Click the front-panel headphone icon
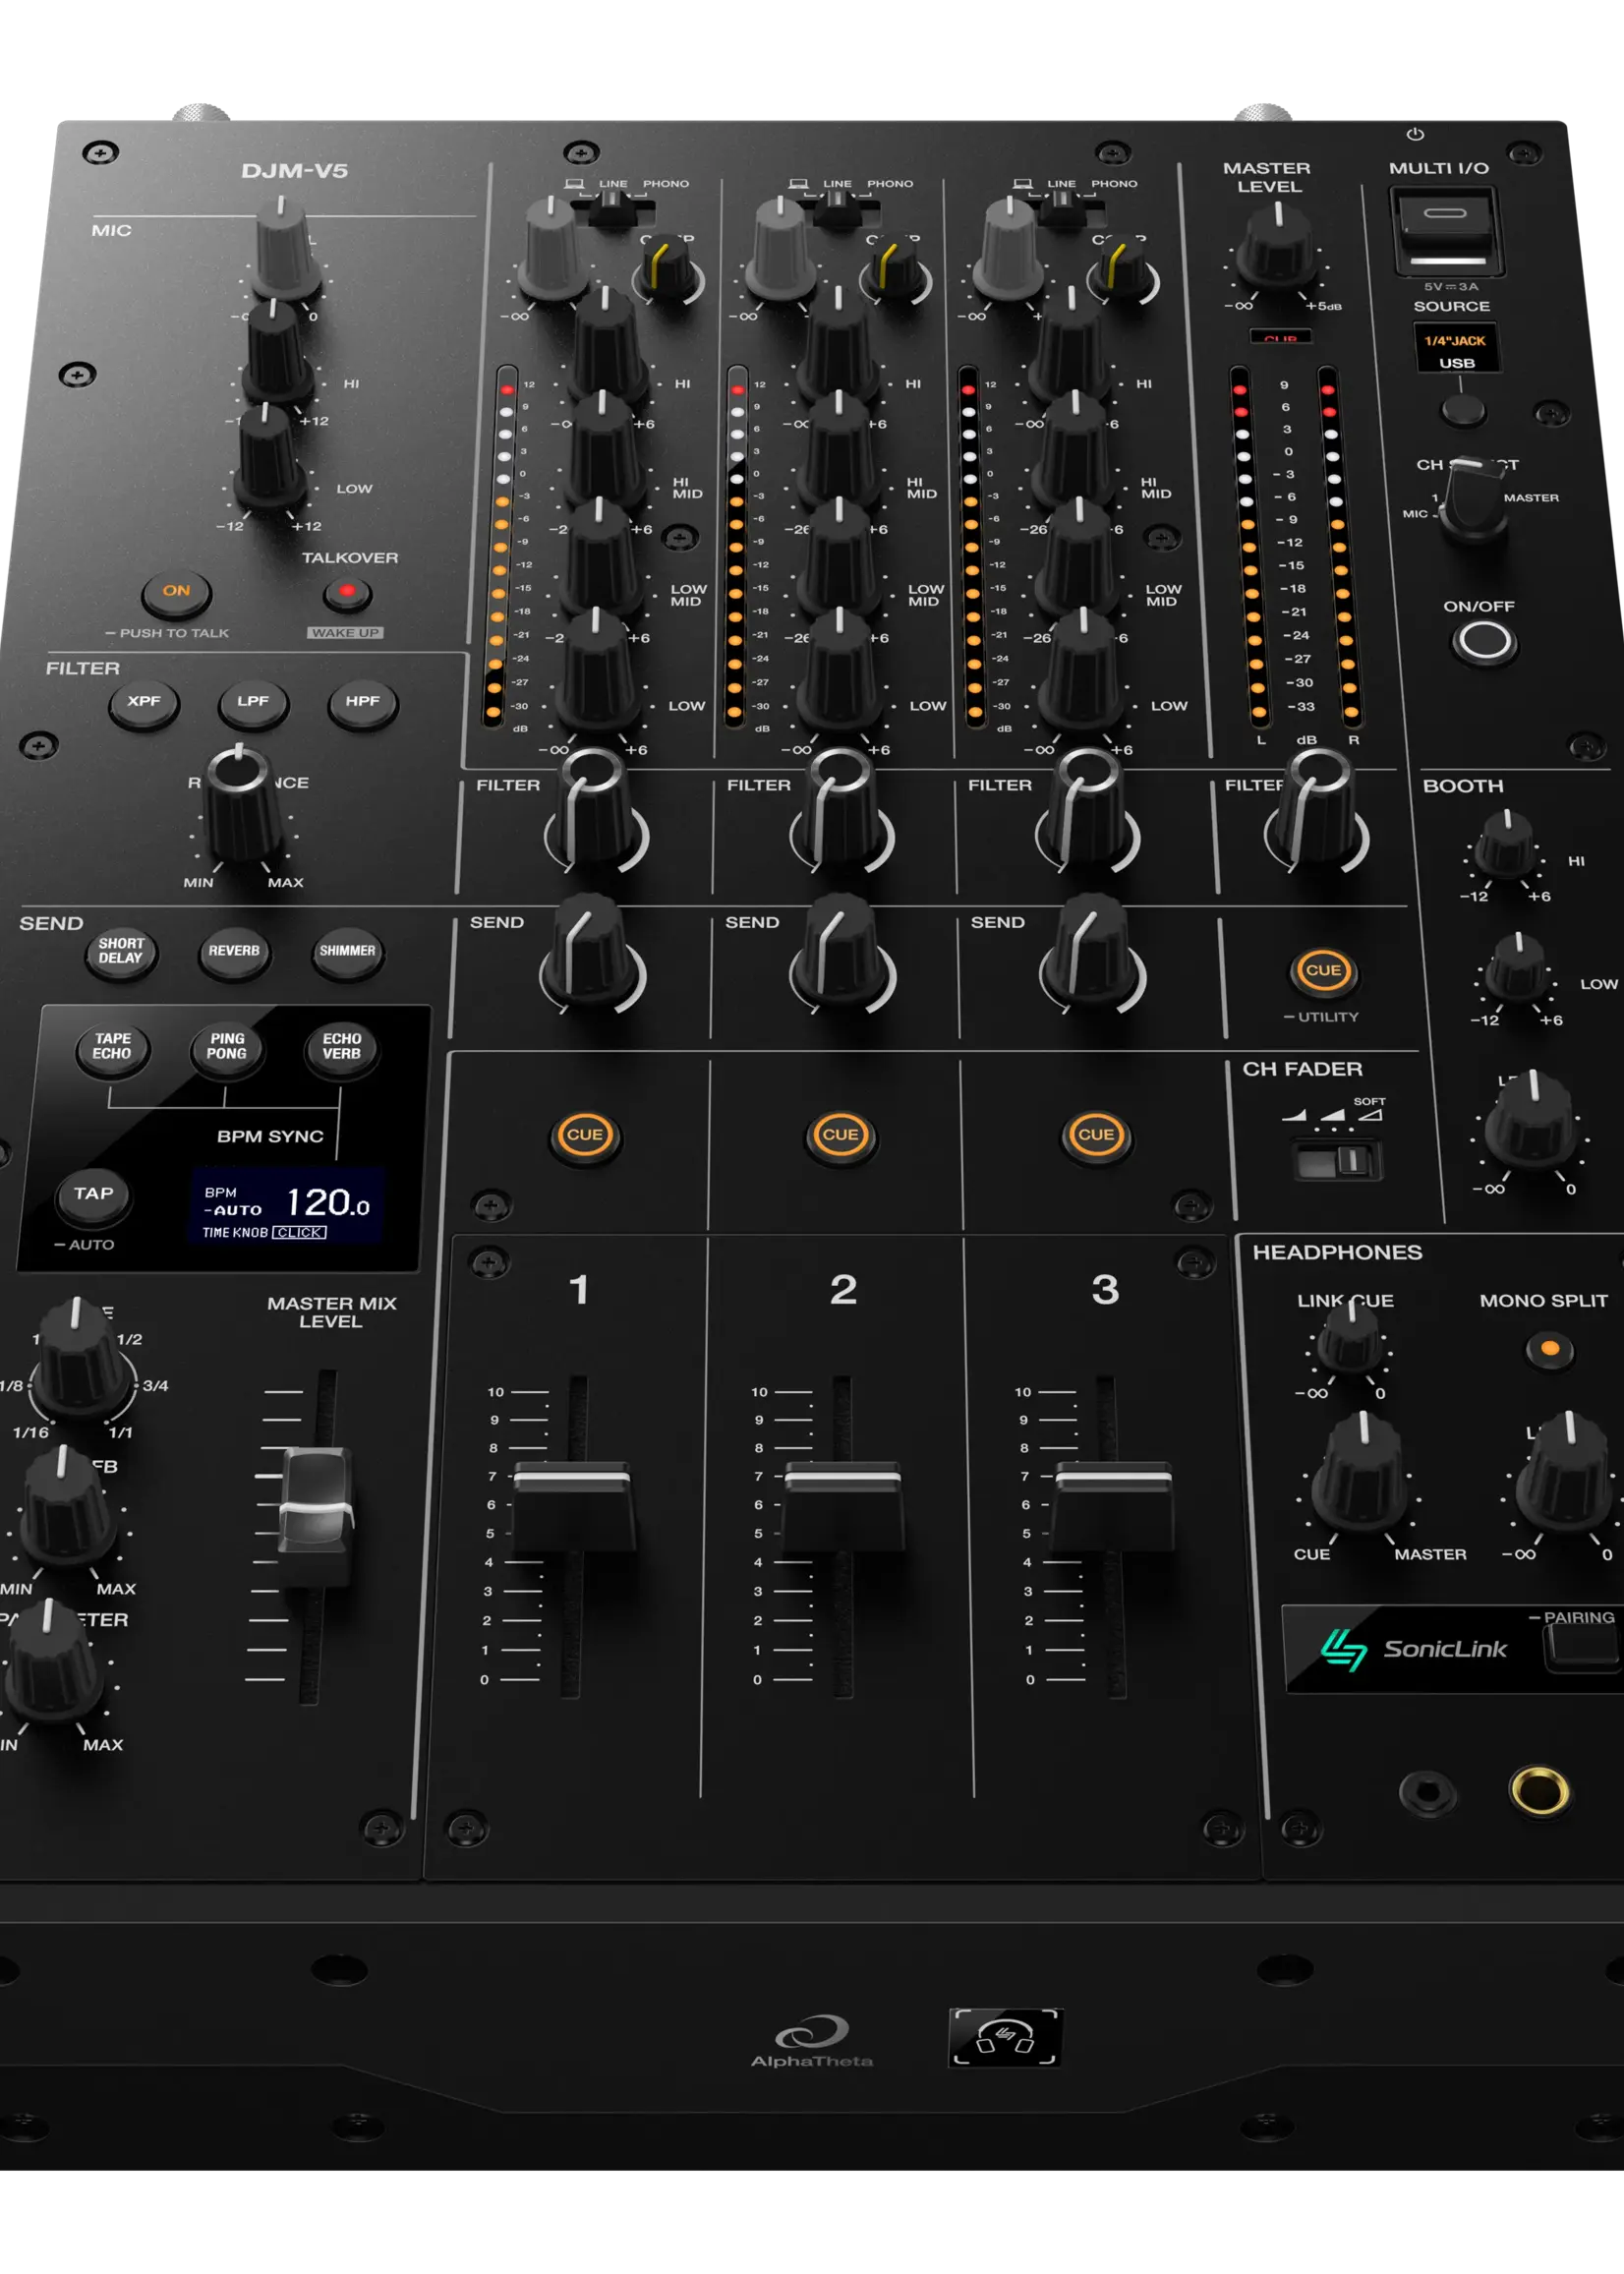 [1005, 2036]
